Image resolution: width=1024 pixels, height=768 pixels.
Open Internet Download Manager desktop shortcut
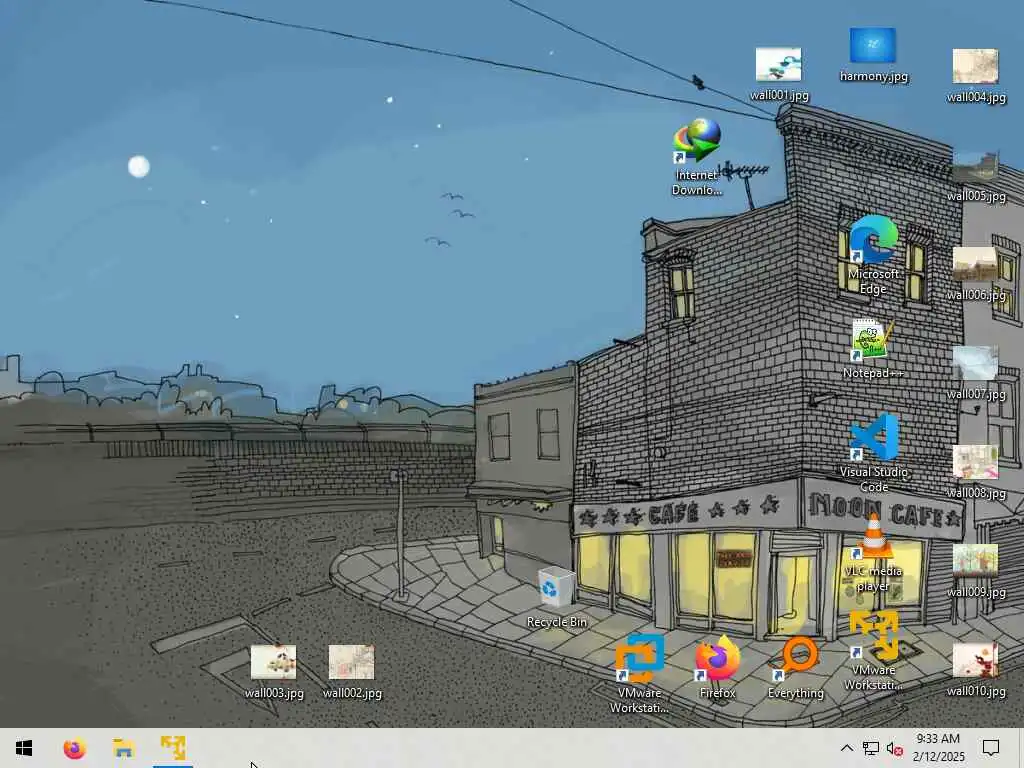[697, 157]
